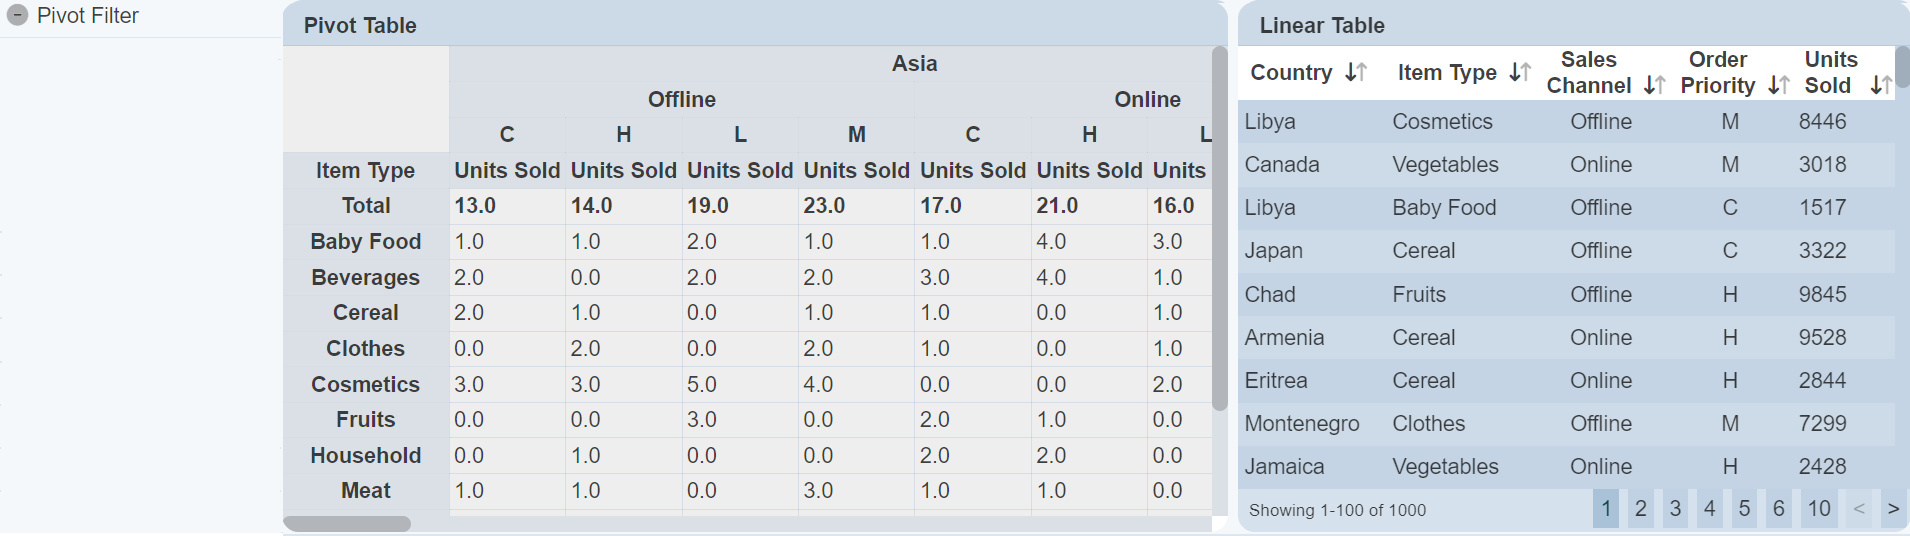Select the Asia column header
1910x536 pixels.
click(x=914, y=64)
